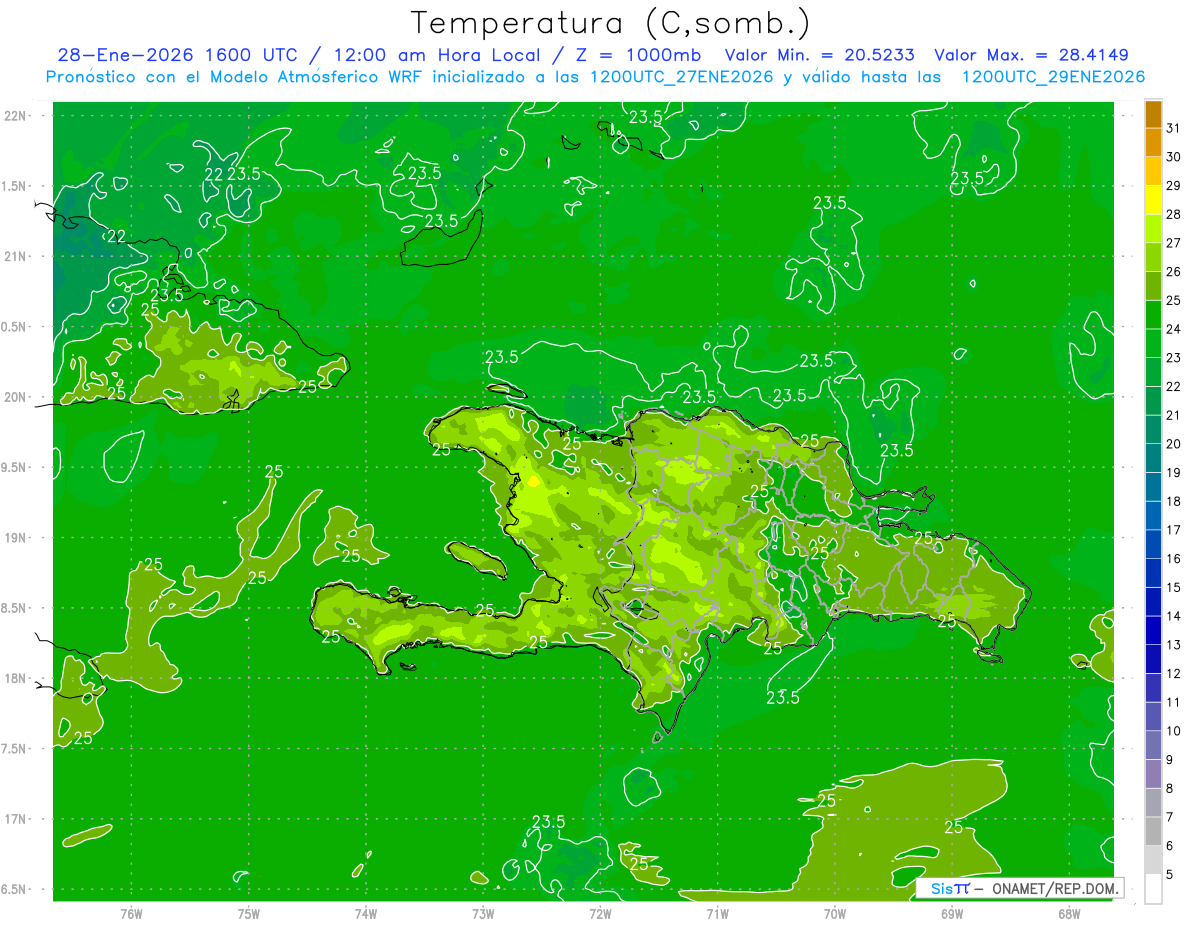Click the colorbar label "12"
Viewport: 1200px width, 927px height.
pyautogui.click(x=1174, y=674)
